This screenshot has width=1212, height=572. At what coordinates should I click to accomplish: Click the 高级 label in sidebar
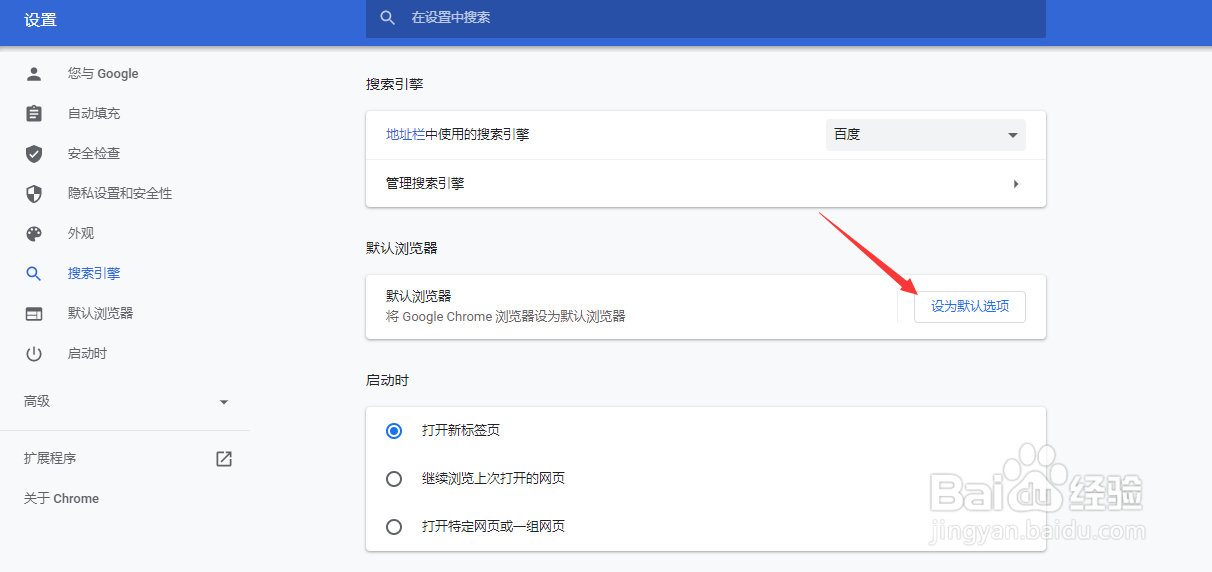point(37,401)
